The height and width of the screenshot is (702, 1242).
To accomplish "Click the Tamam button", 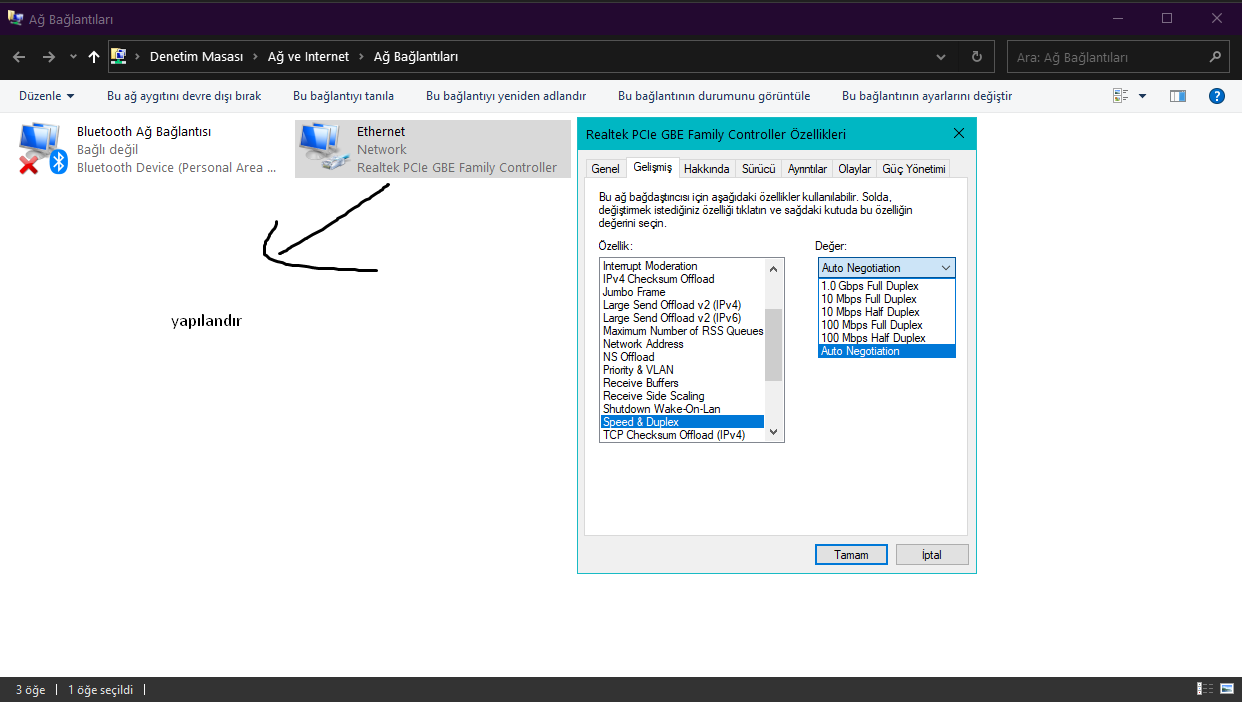I will [x=851, y=555].
